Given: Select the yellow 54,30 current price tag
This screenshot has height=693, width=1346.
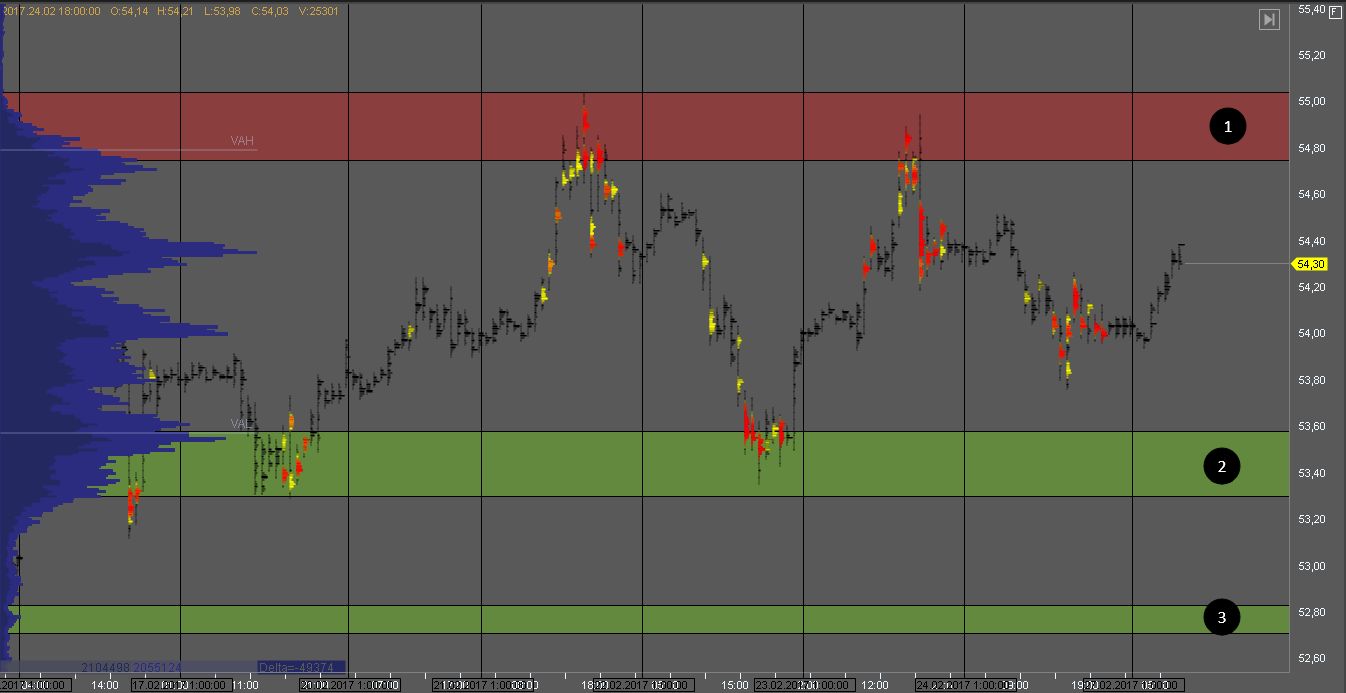Looking at the screenshot, I should coord(1309,264).
